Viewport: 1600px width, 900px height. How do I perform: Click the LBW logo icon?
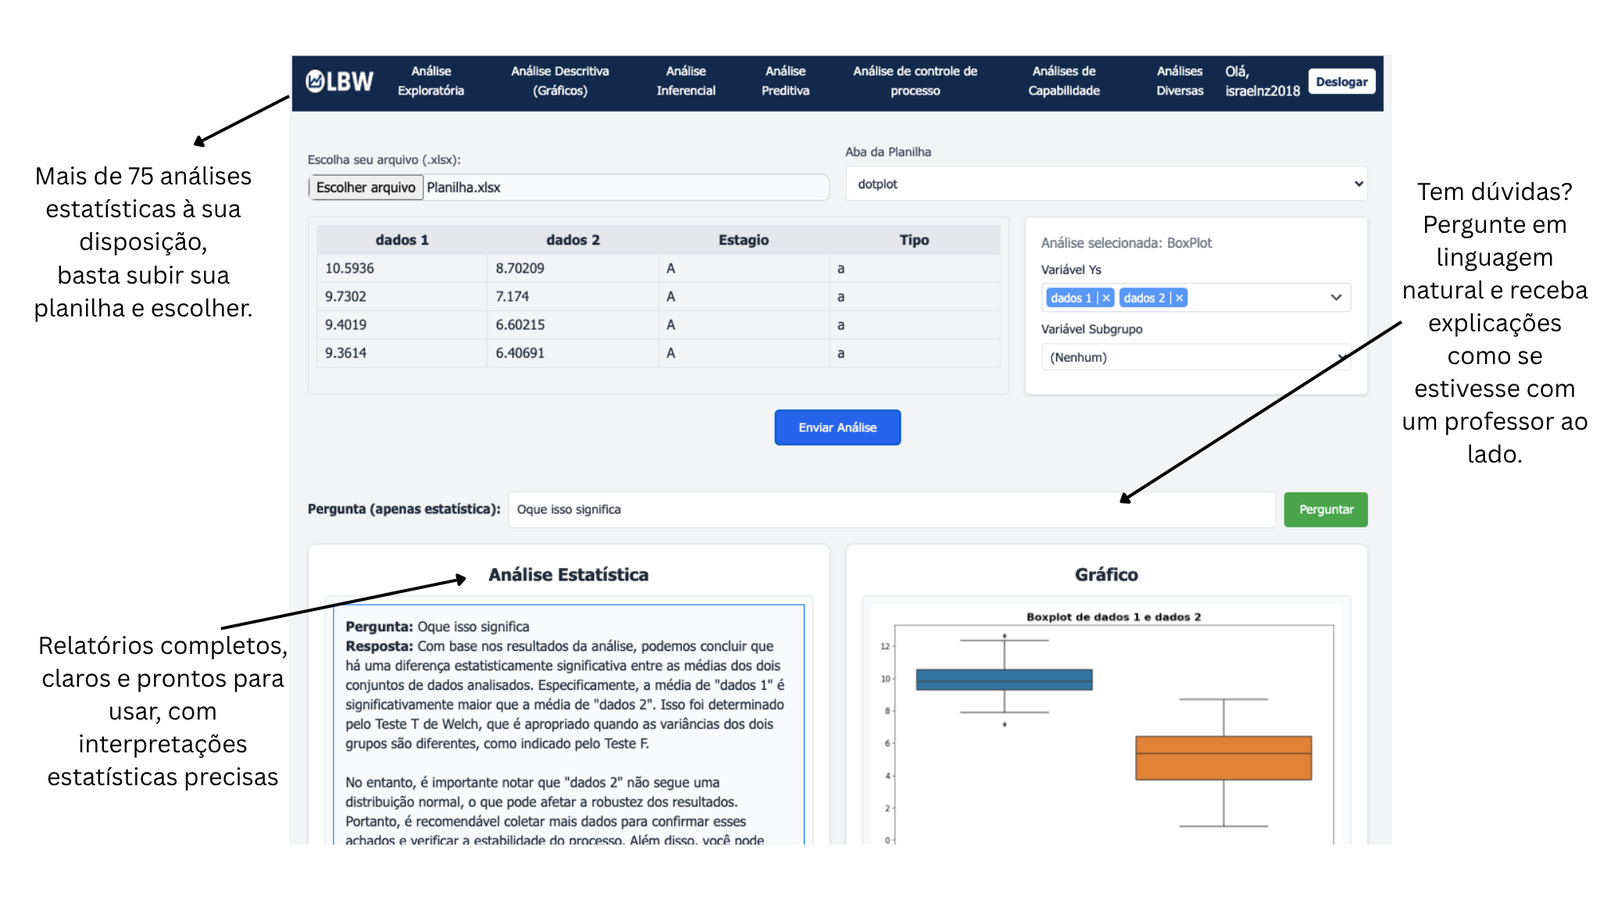339,81
